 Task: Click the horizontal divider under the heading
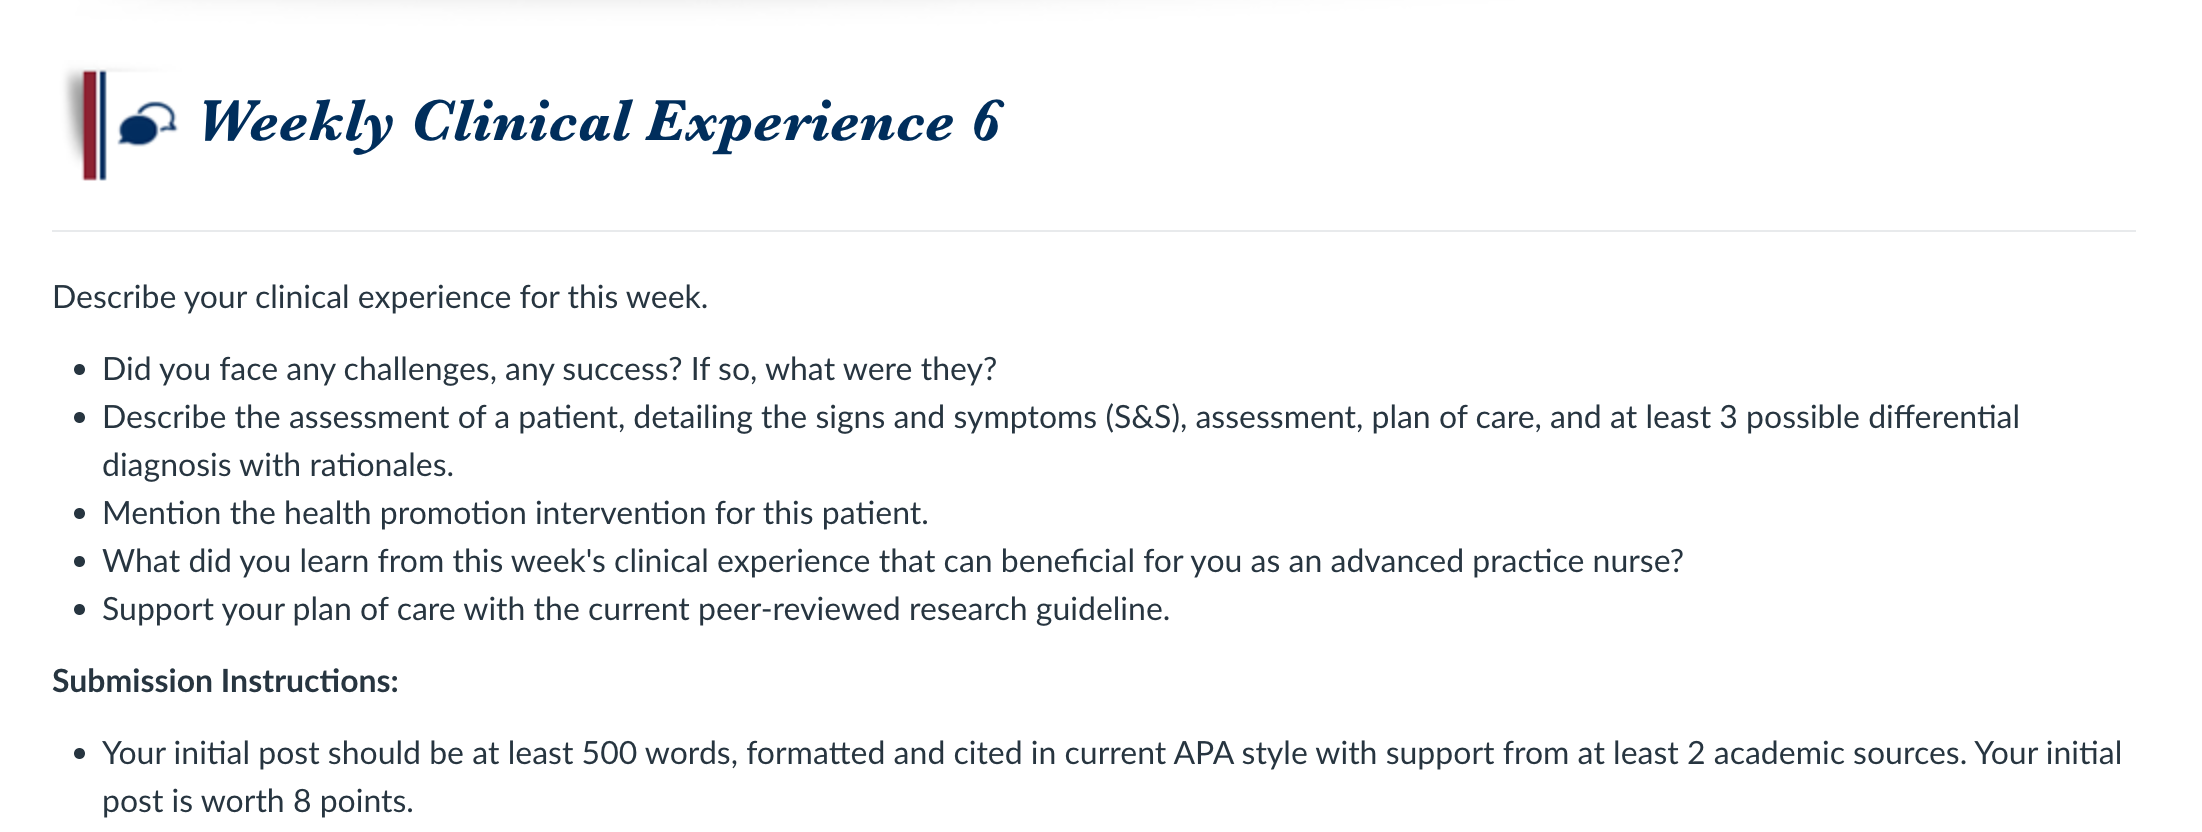[x=1094, y=231]
